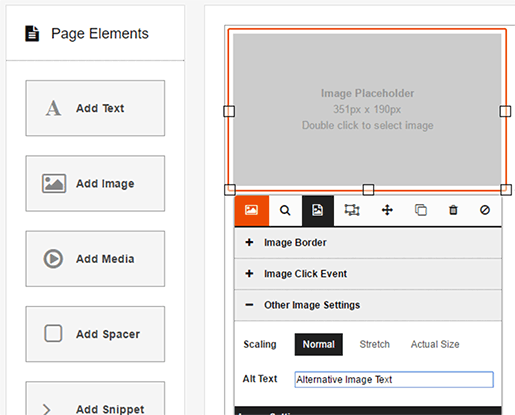Delete the image with the trash icon

coord(453,210)
